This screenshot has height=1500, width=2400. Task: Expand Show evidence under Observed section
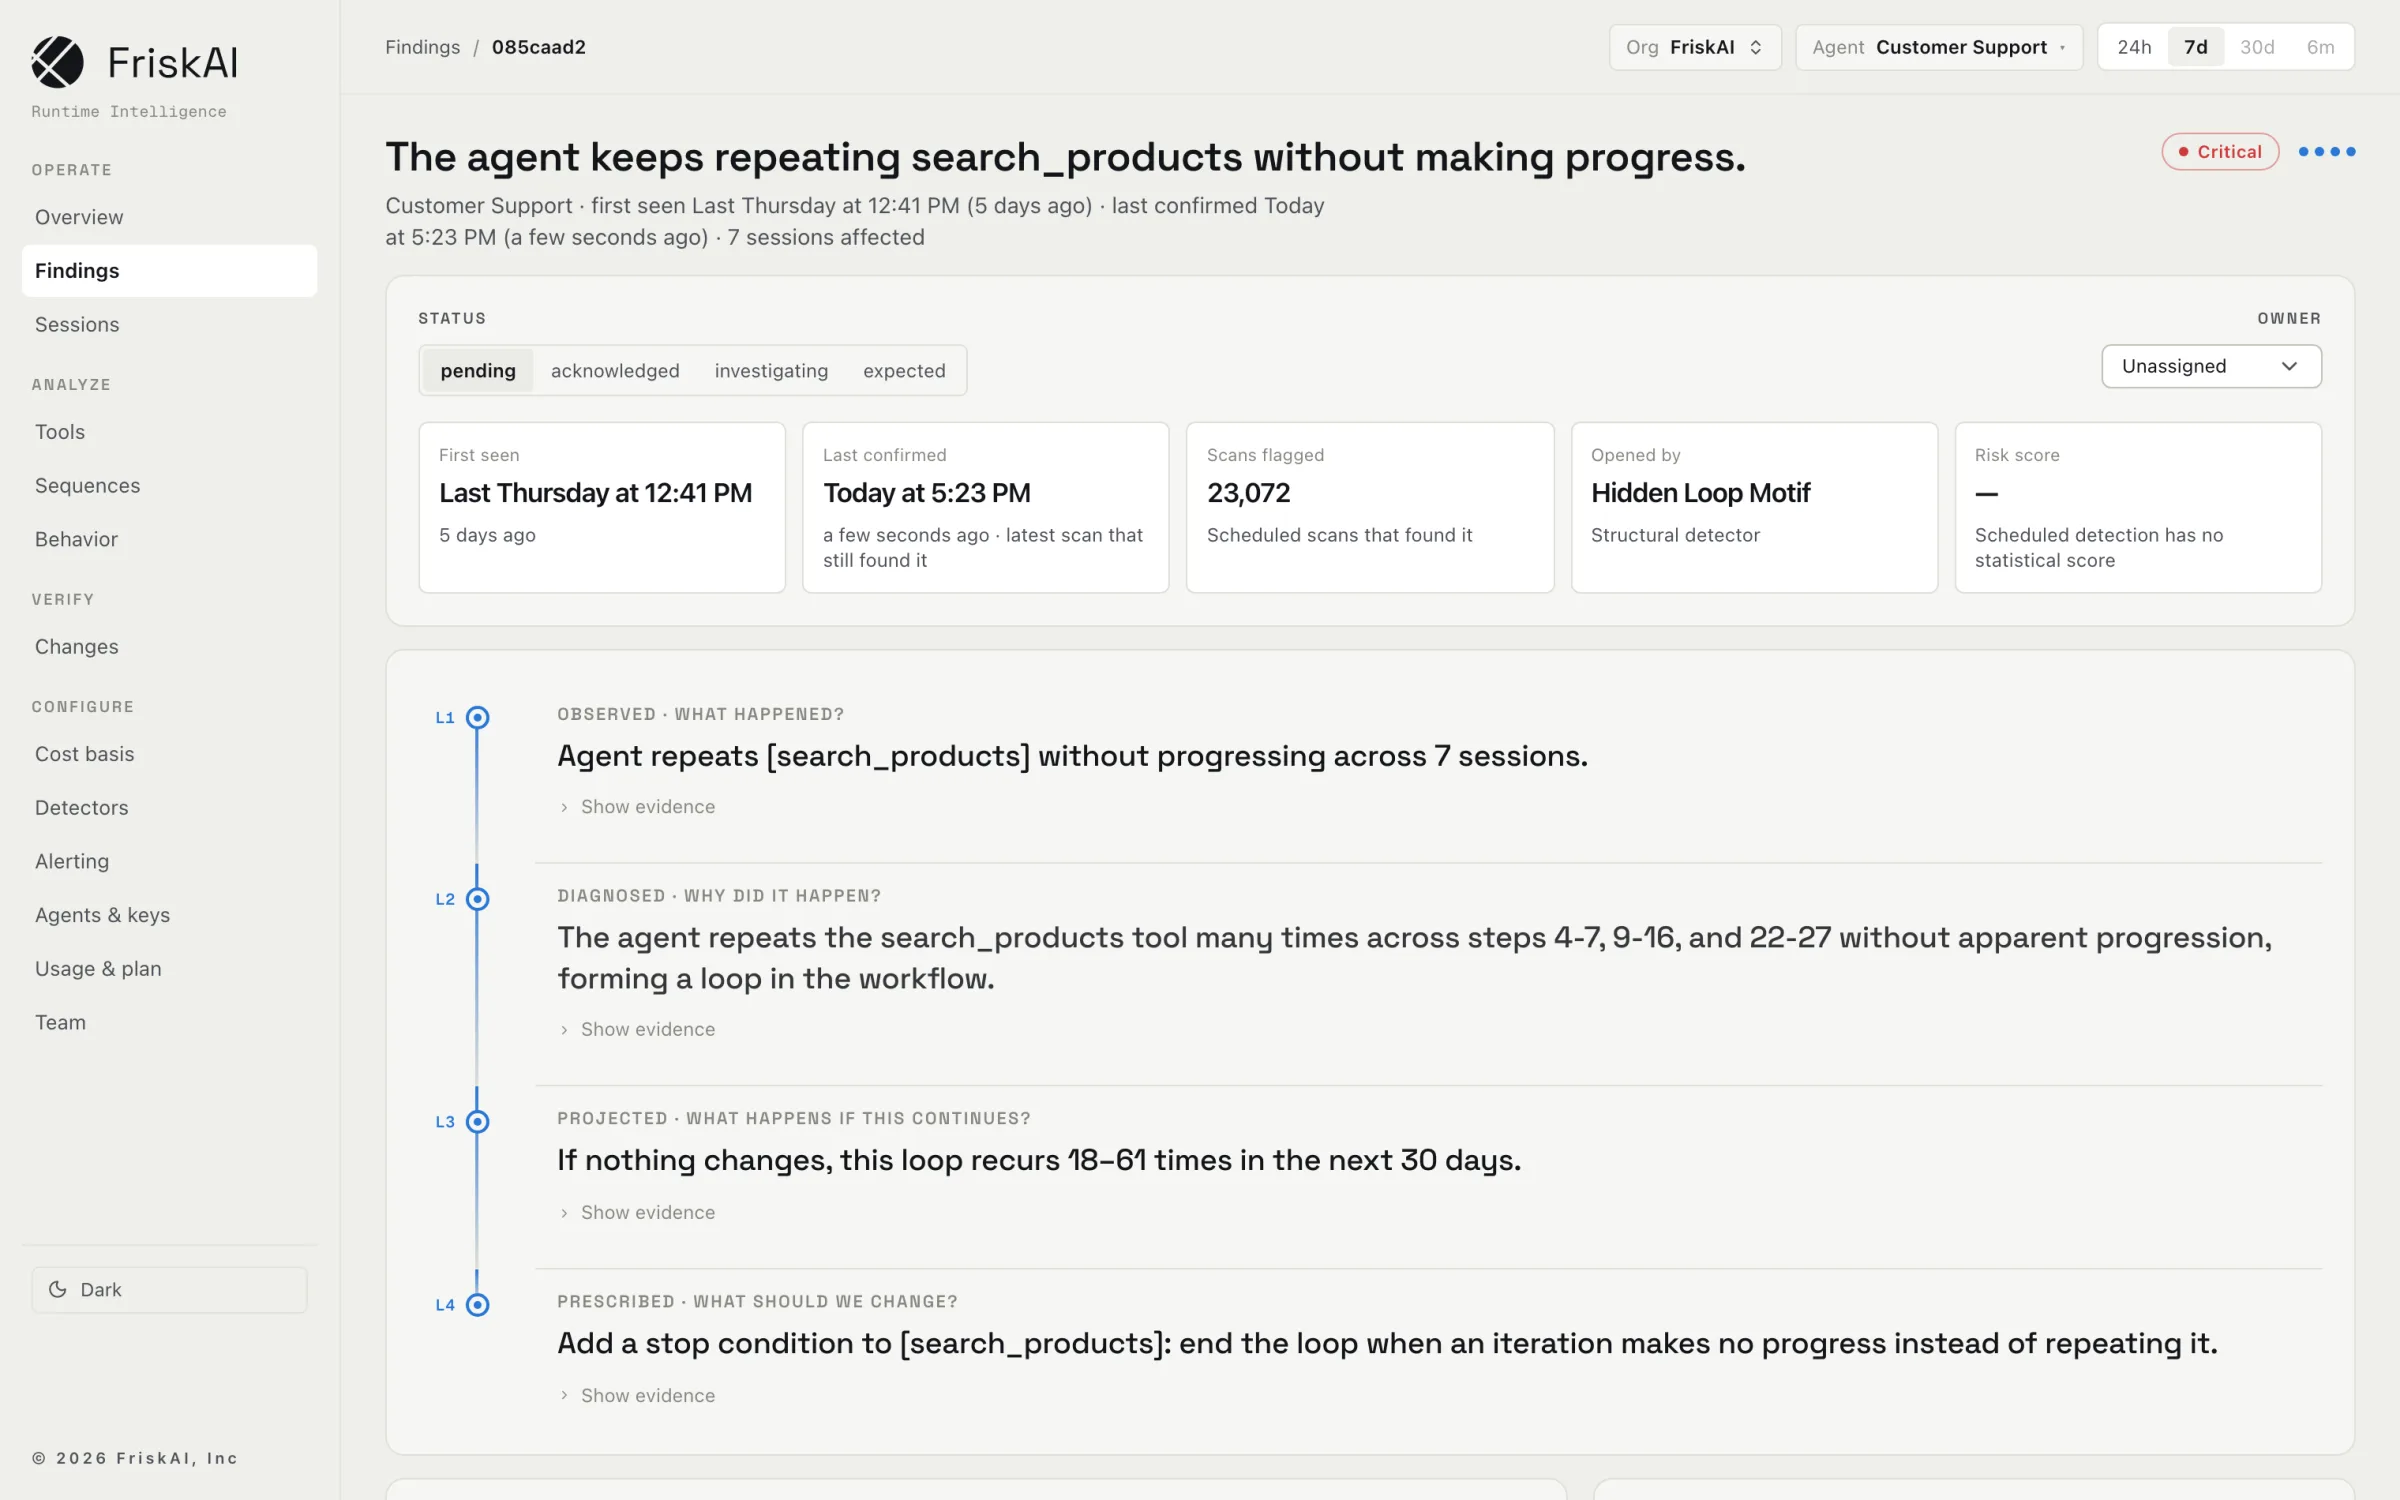[x=637, y=807]
